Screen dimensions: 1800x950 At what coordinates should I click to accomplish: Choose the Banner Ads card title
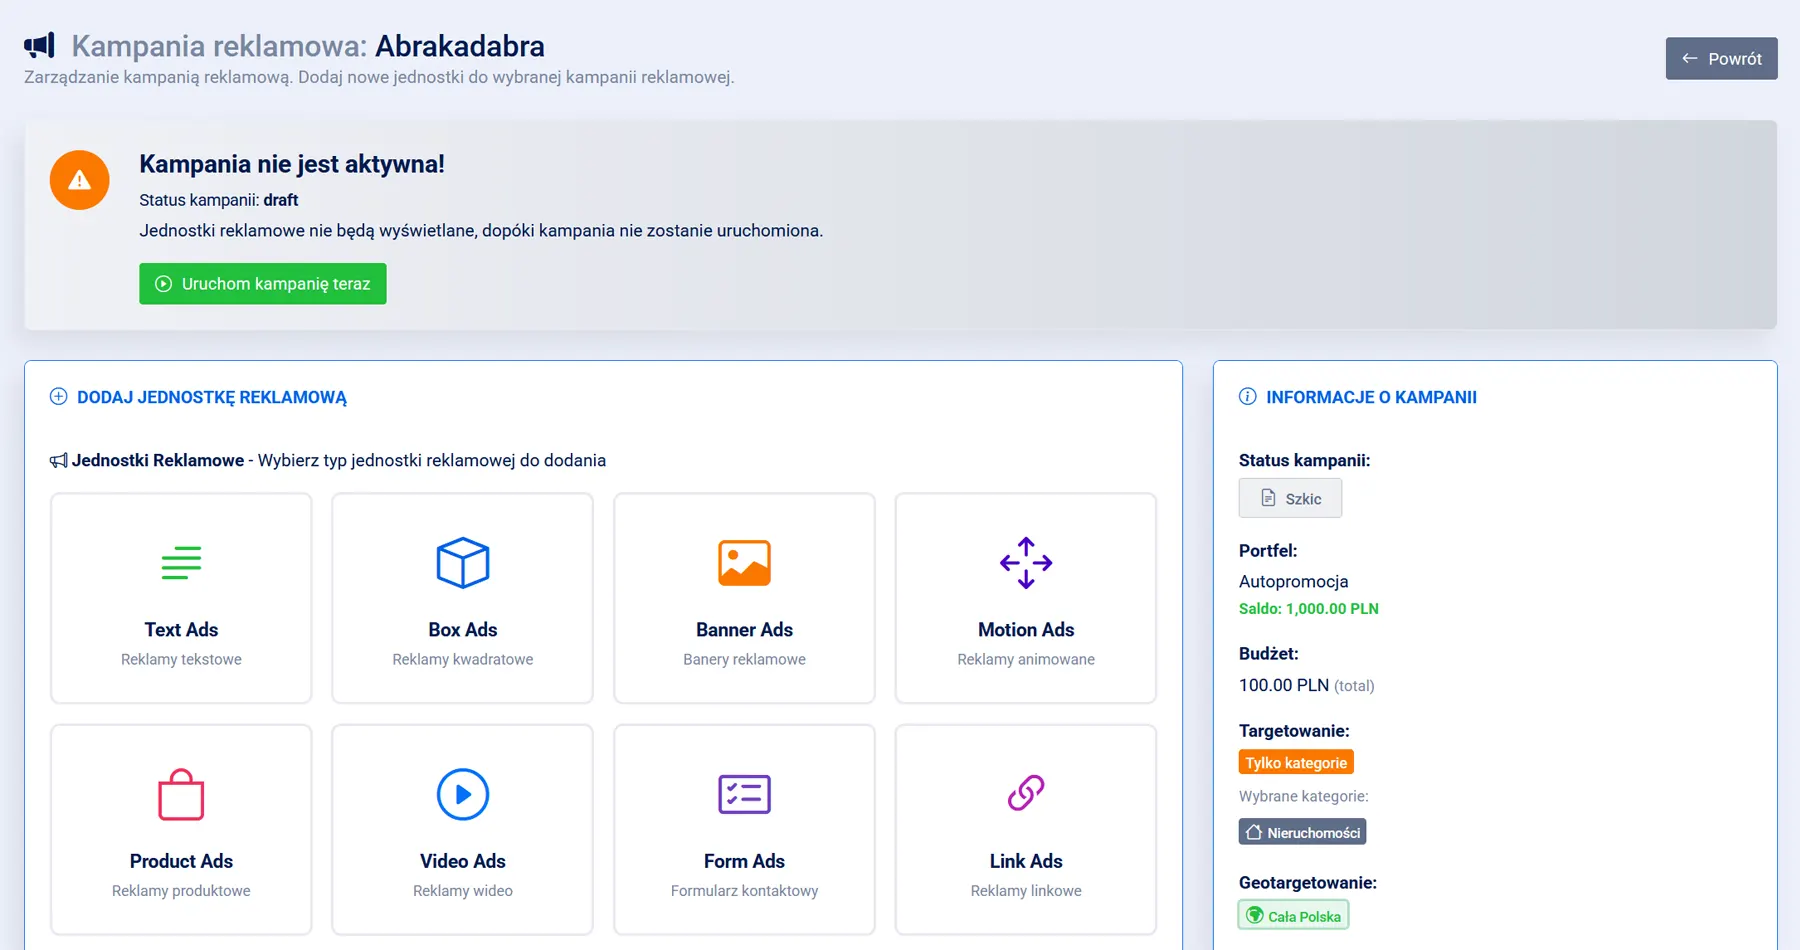click(744, 629)
